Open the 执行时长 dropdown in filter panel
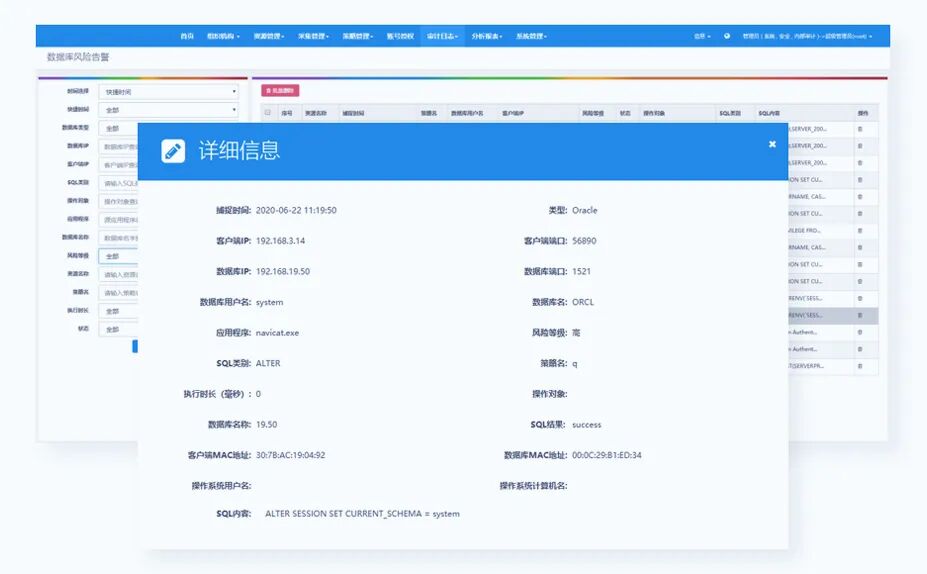Image resolution: width=927 pixels, height=574 pixels. (118, 311)
